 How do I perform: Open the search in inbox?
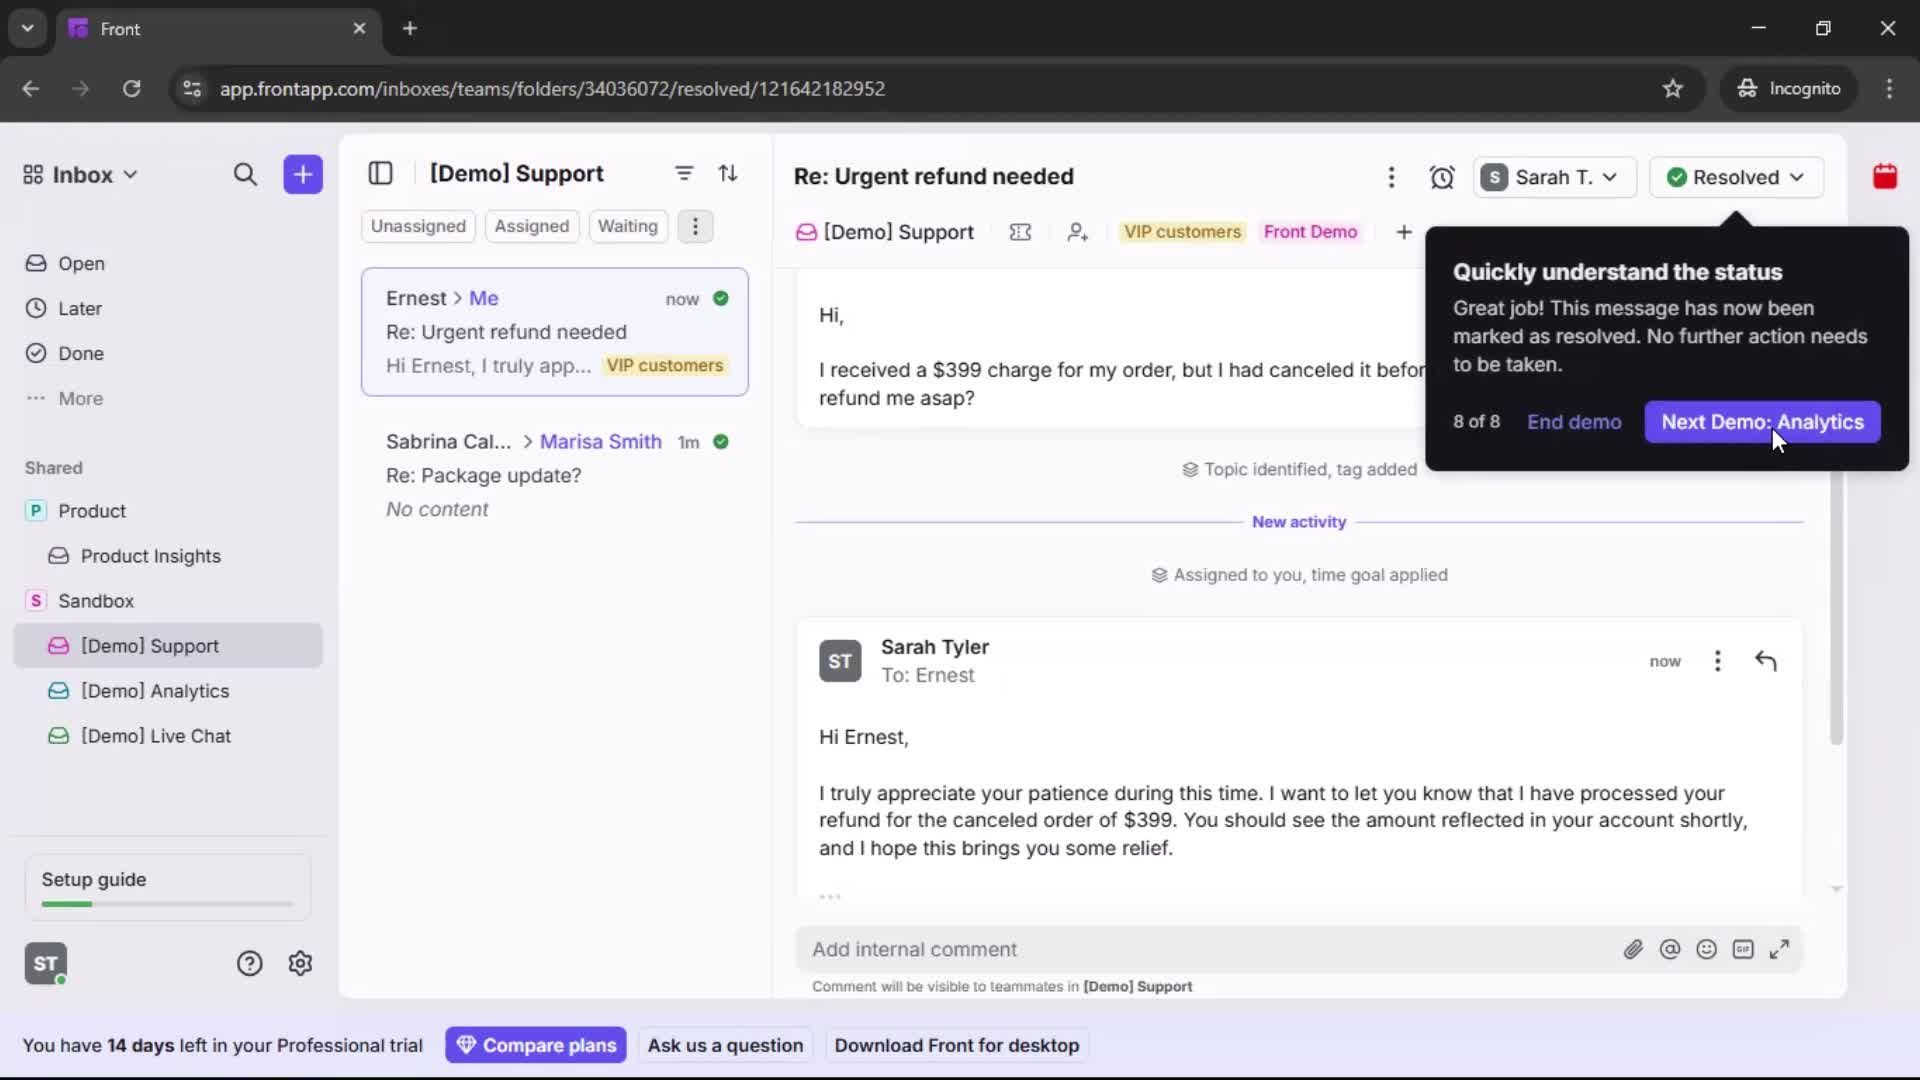pos(246,174)
